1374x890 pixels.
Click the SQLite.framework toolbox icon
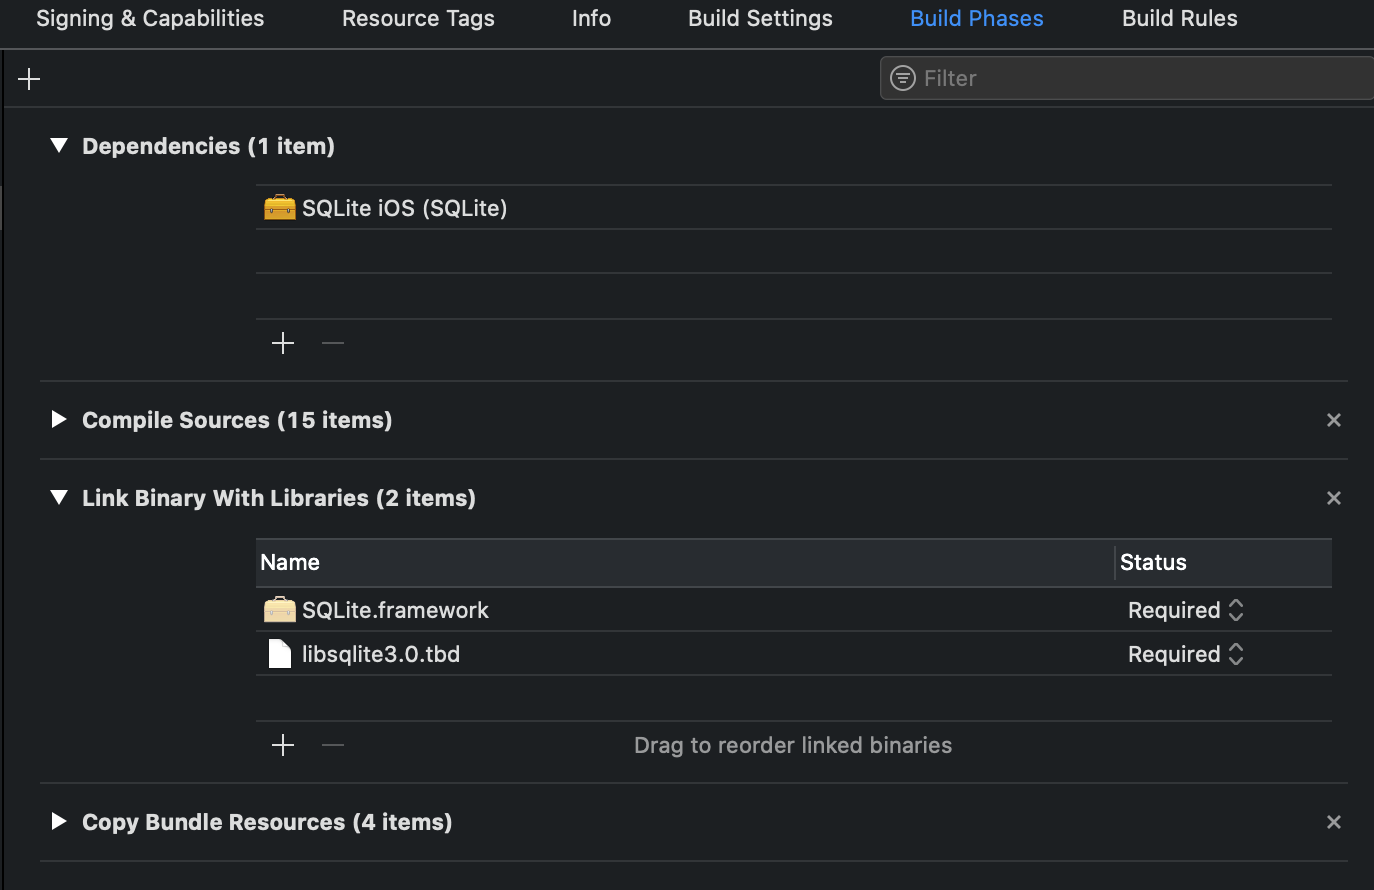pos(280,609)
